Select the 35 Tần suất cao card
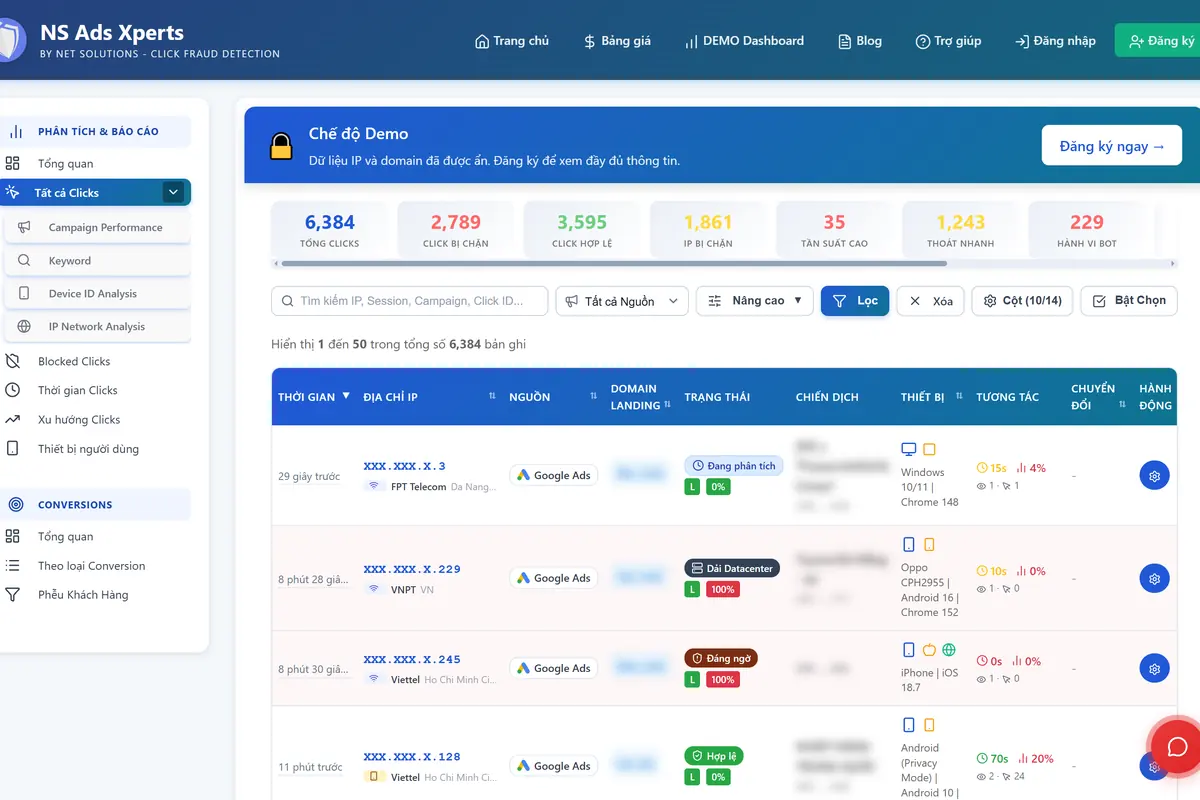This screenshot has width=1200, height=800. 834,229
